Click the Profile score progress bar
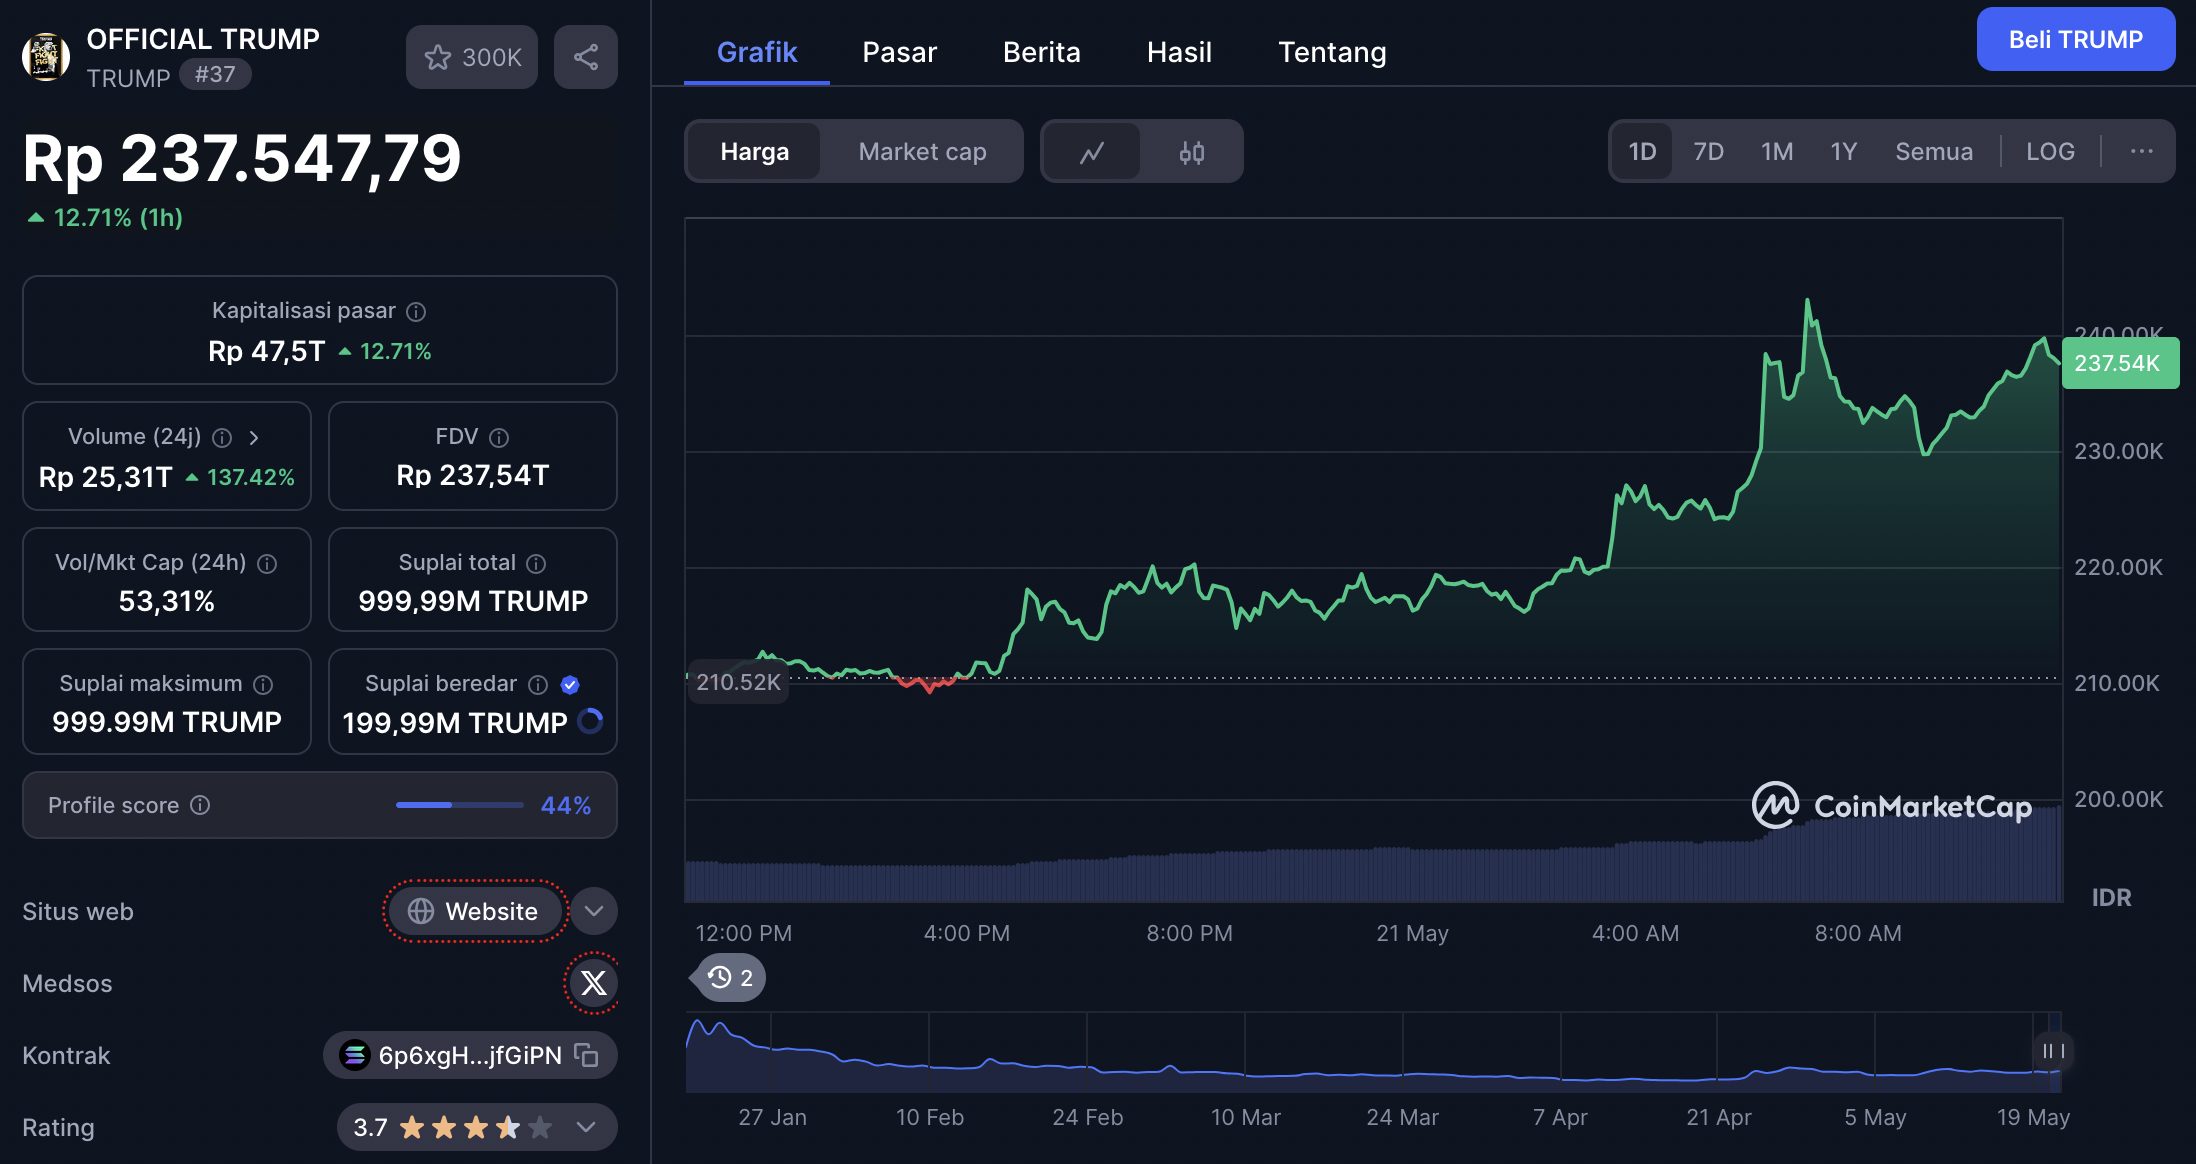Viewport: 2196px width, 1164px height. pyautogui.click(x=460, y=805)
